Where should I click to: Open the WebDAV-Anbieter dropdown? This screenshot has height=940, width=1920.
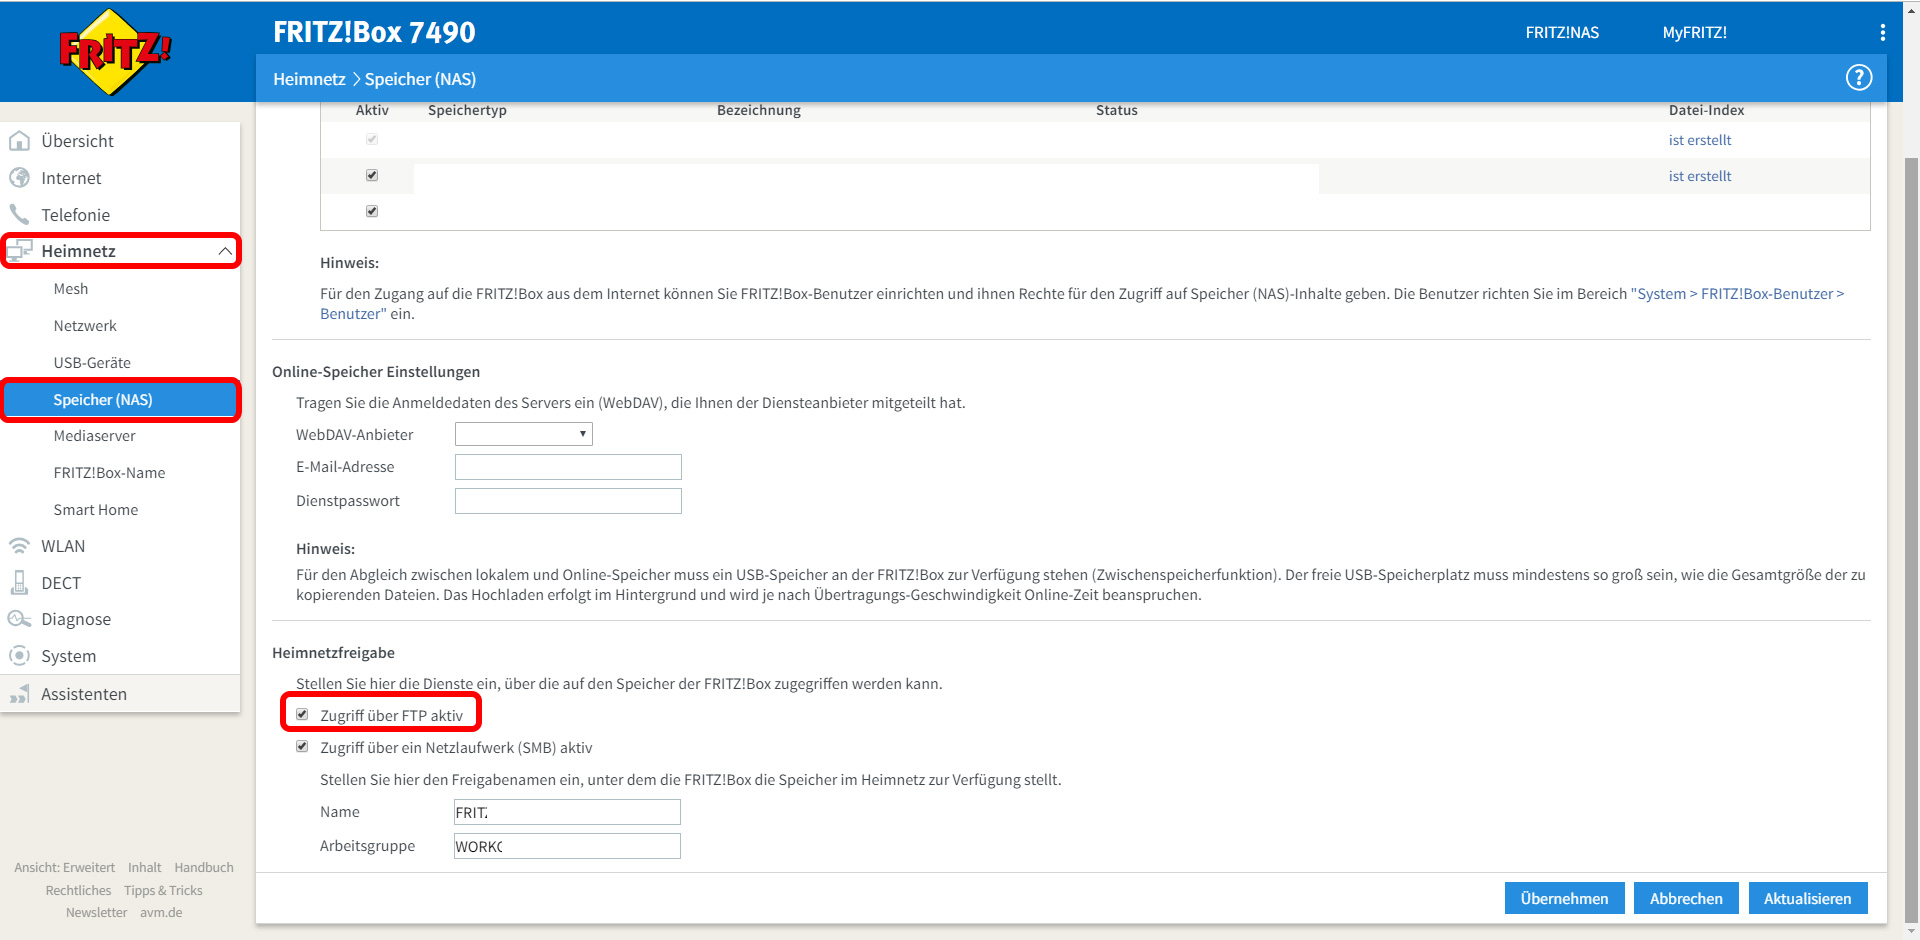524,434
